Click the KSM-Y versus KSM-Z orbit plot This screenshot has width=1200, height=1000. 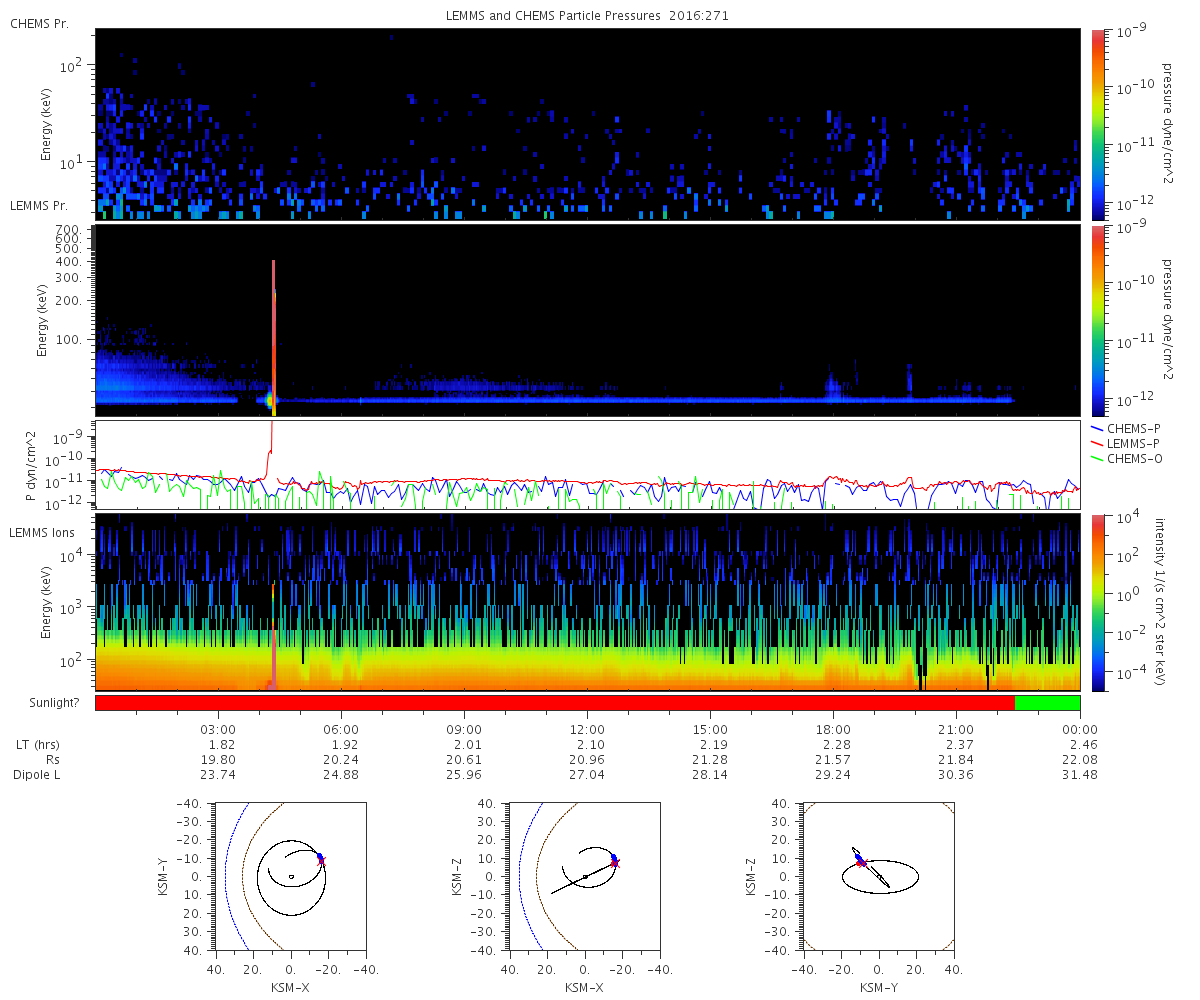(879, 877)
